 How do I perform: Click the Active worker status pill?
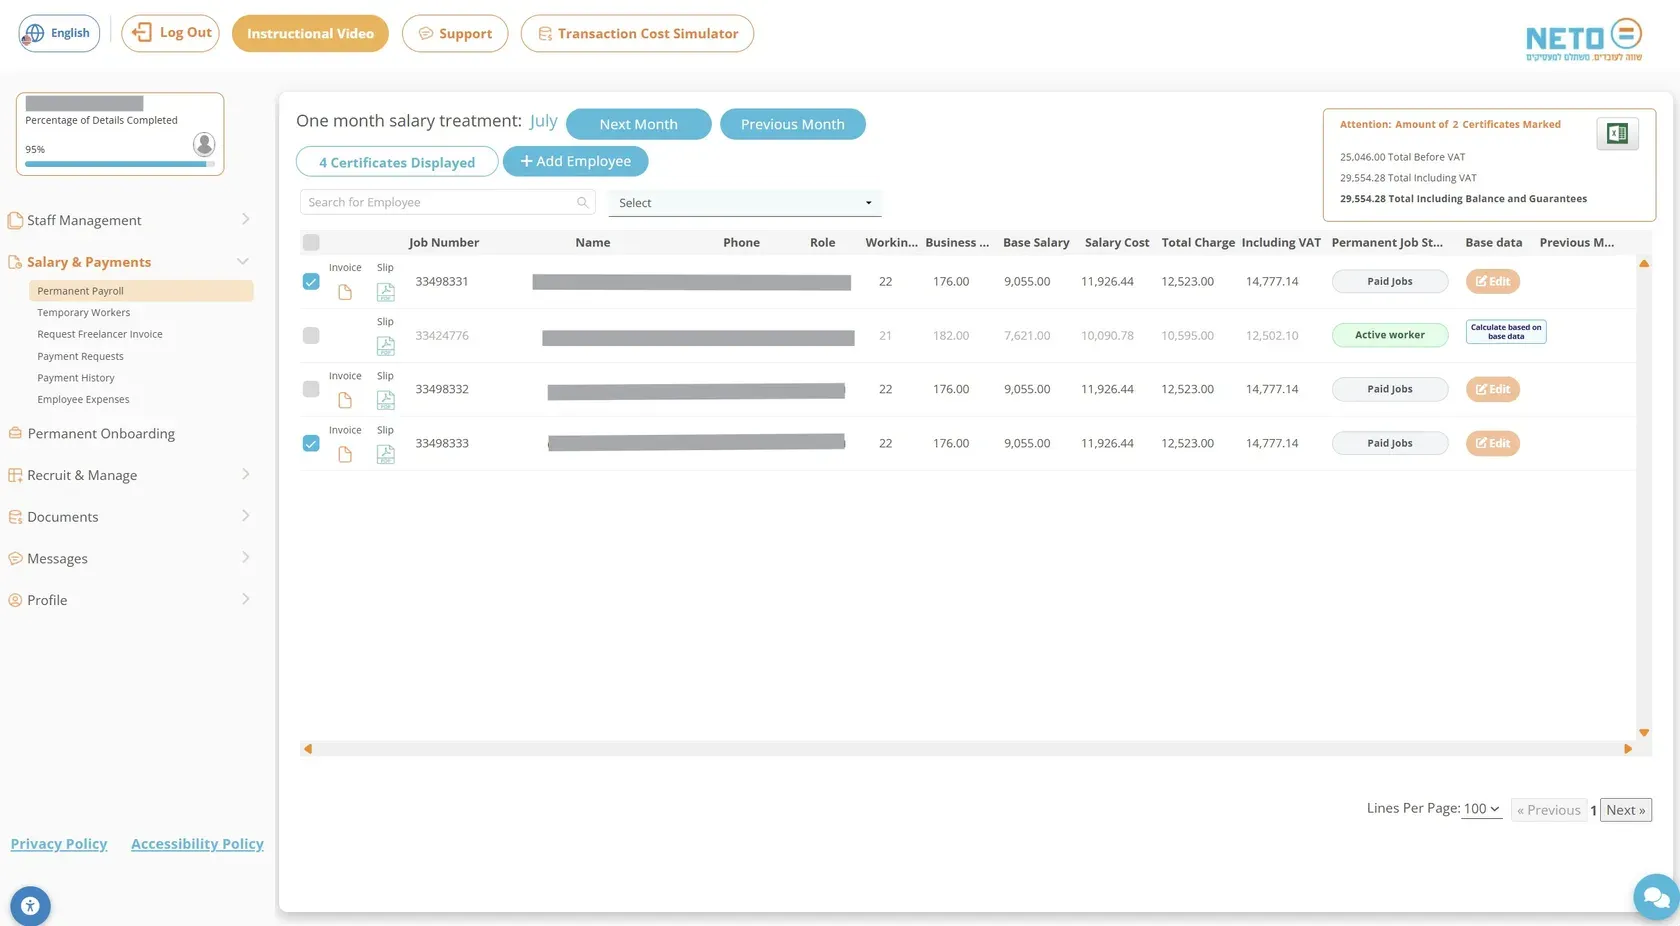tap(1390, 335)
